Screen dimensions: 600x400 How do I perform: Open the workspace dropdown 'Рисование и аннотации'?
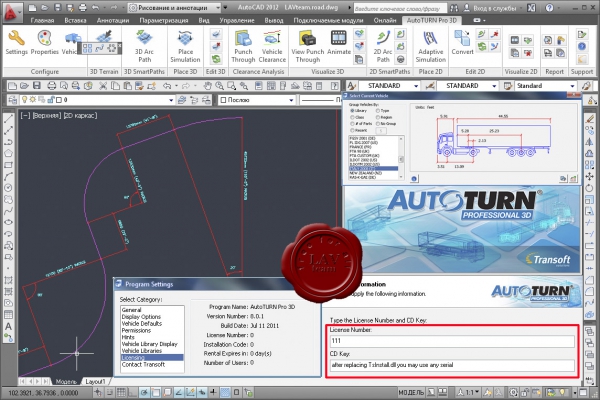pyautogui.click(x=175, y=8)
